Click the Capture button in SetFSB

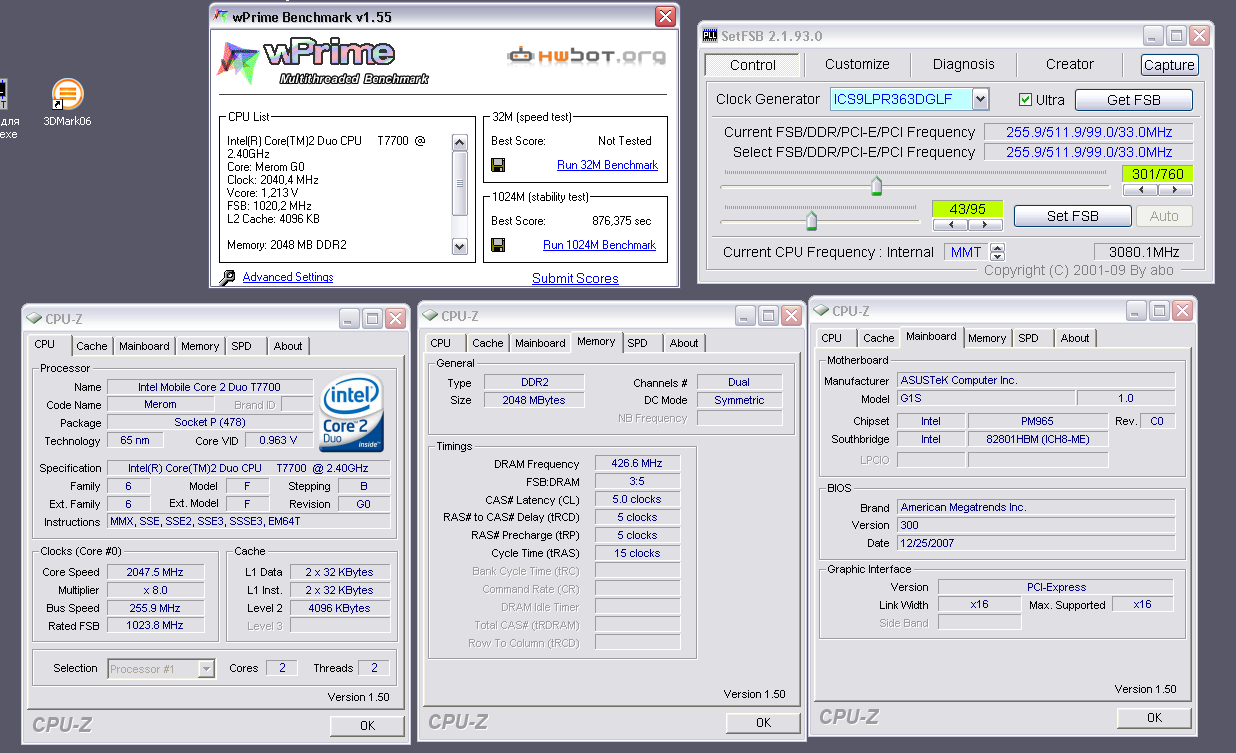(x=1169, y=65)
